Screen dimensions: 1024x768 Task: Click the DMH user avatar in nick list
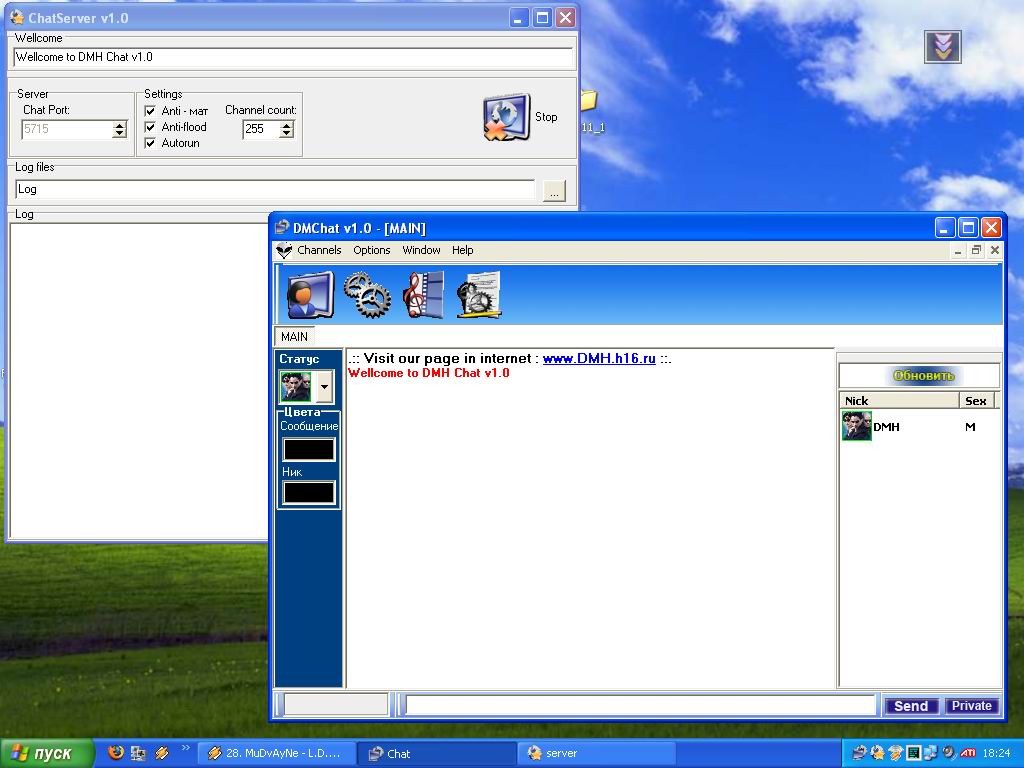click(856, 427)
